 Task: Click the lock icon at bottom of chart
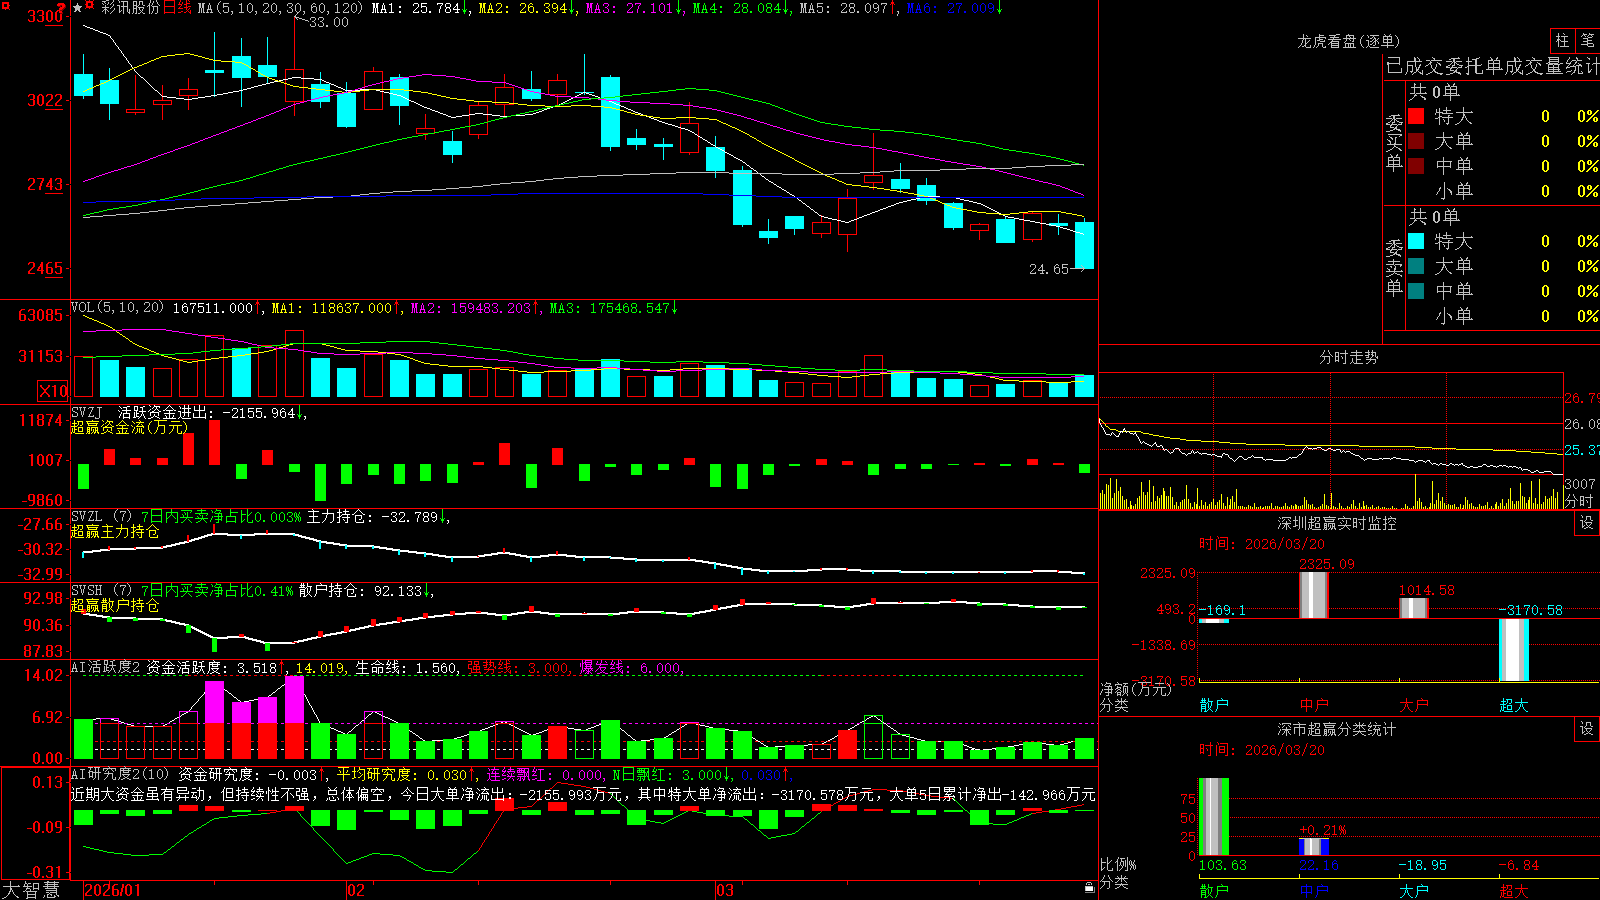tap(1090, 887)
